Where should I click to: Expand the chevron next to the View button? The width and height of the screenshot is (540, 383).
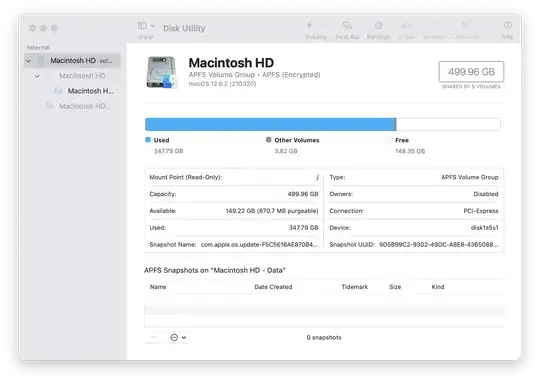coord(152,25)
